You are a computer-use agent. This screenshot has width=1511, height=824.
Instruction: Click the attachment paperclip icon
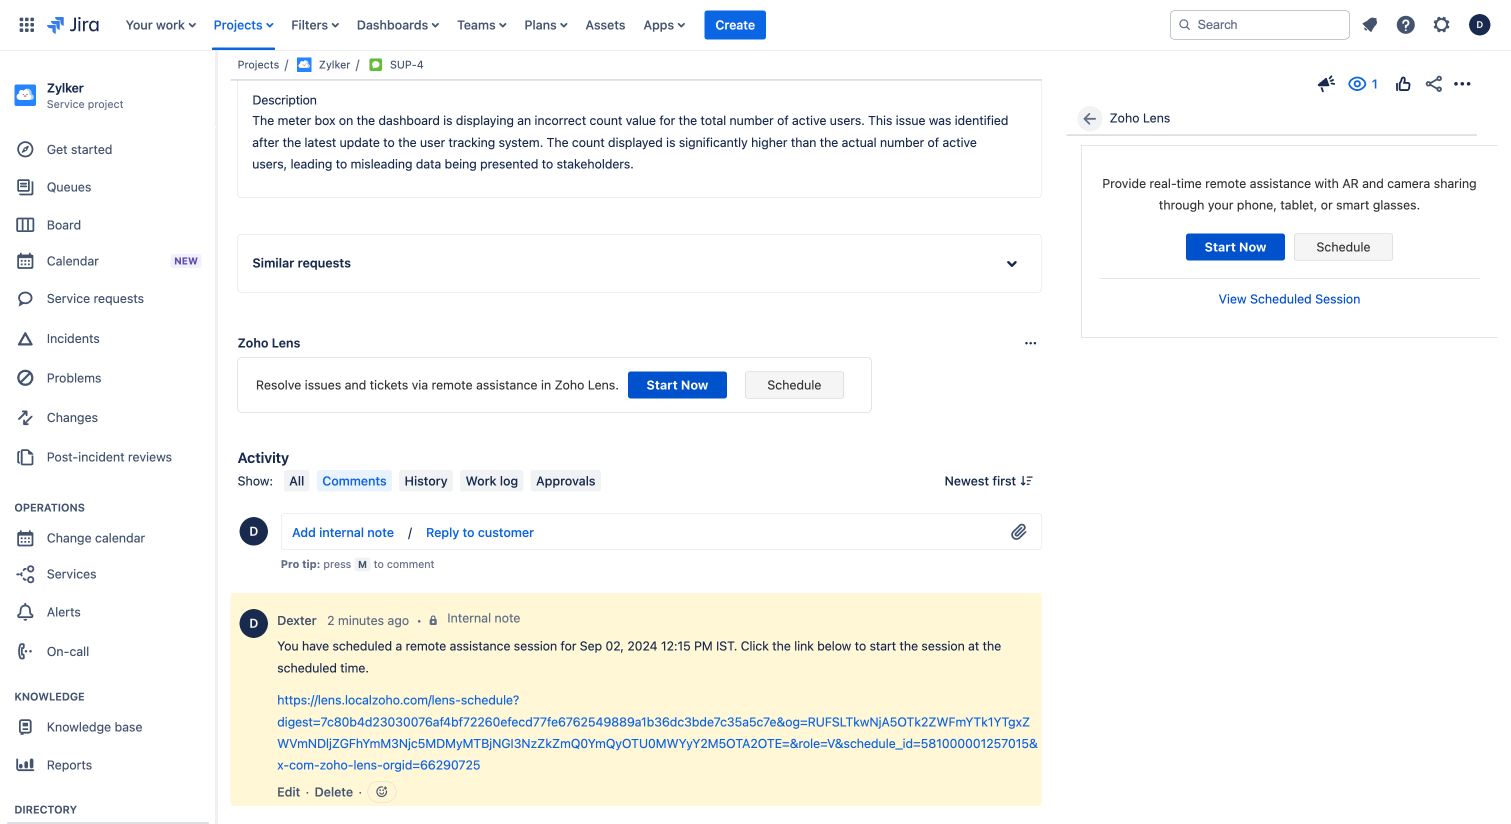coord(1019,532)
